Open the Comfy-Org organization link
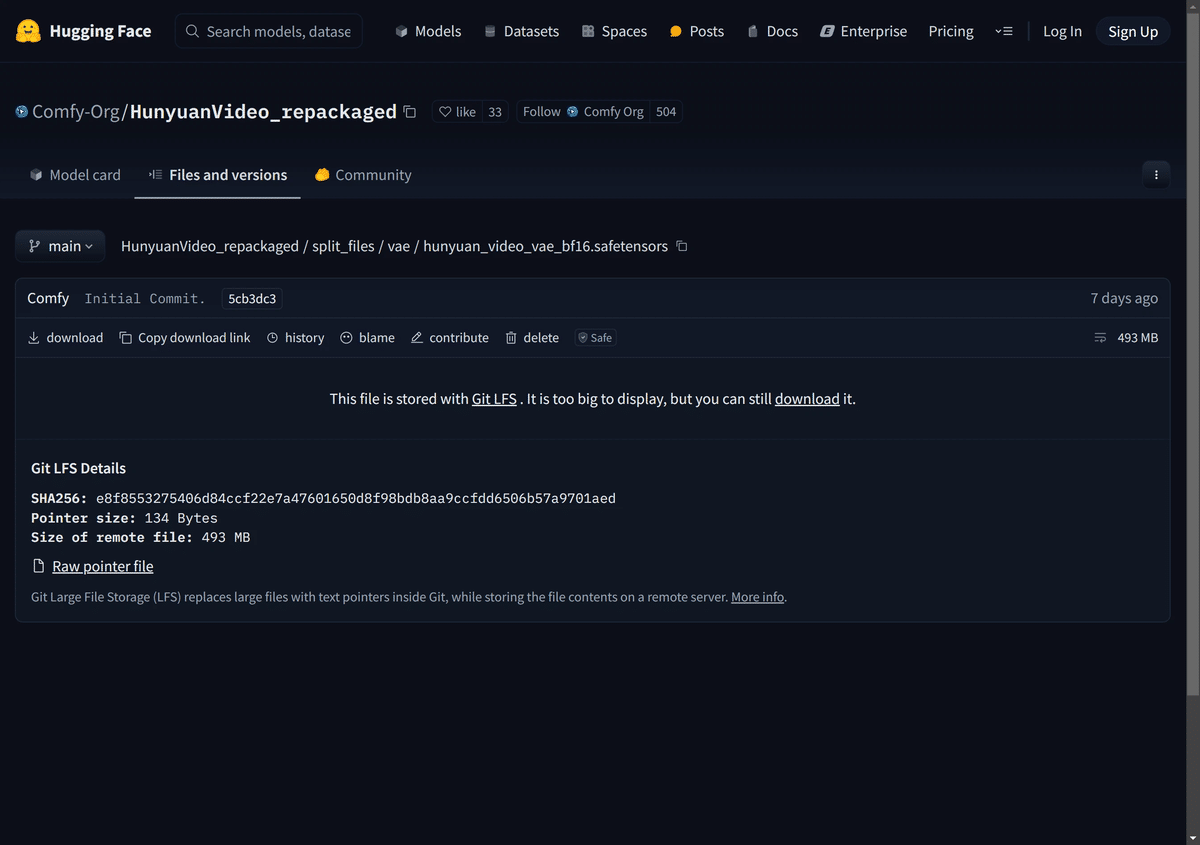This screenshot has height=845, width=1200. [x=76, y=111]
